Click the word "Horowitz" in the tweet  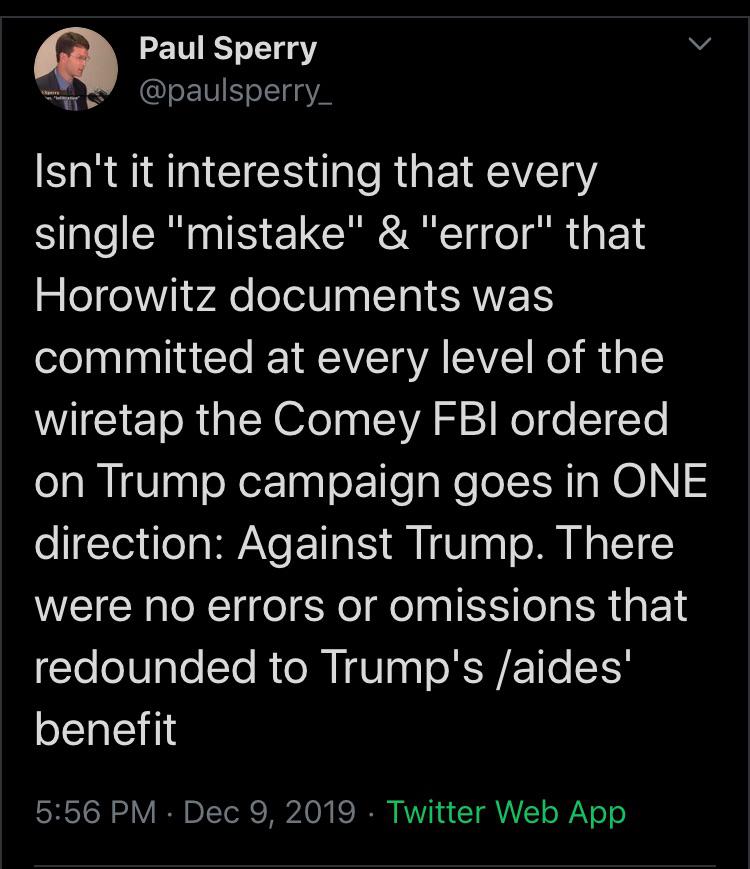(x=125, y=295)
